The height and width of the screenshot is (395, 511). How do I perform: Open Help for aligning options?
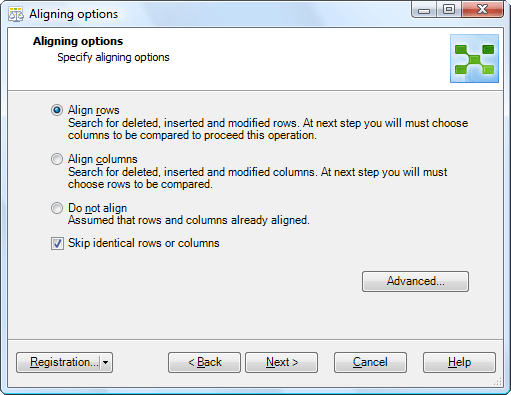point(459,362)
